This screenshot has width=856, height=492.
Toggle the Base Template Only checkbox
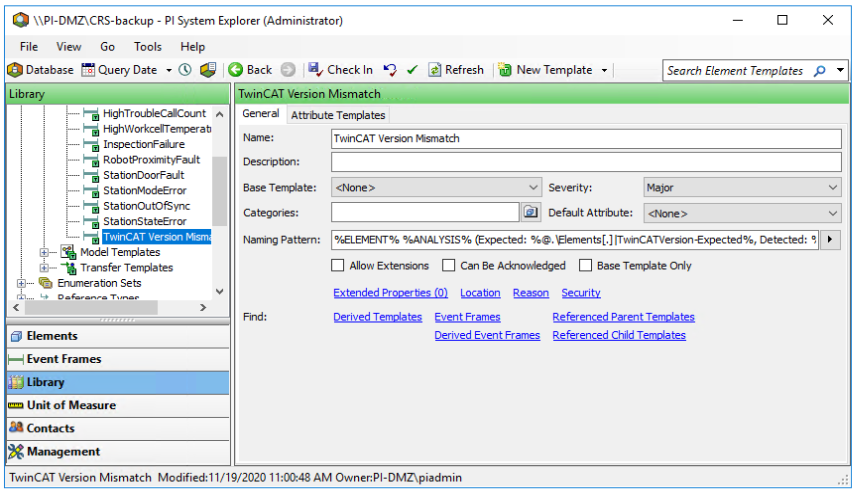coord(585,265)
